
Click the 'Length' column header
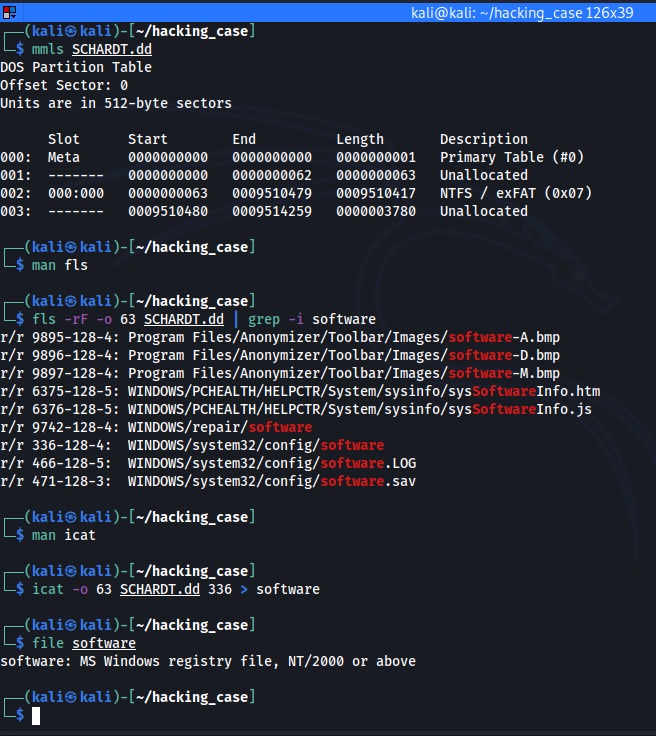coord(360,139)
